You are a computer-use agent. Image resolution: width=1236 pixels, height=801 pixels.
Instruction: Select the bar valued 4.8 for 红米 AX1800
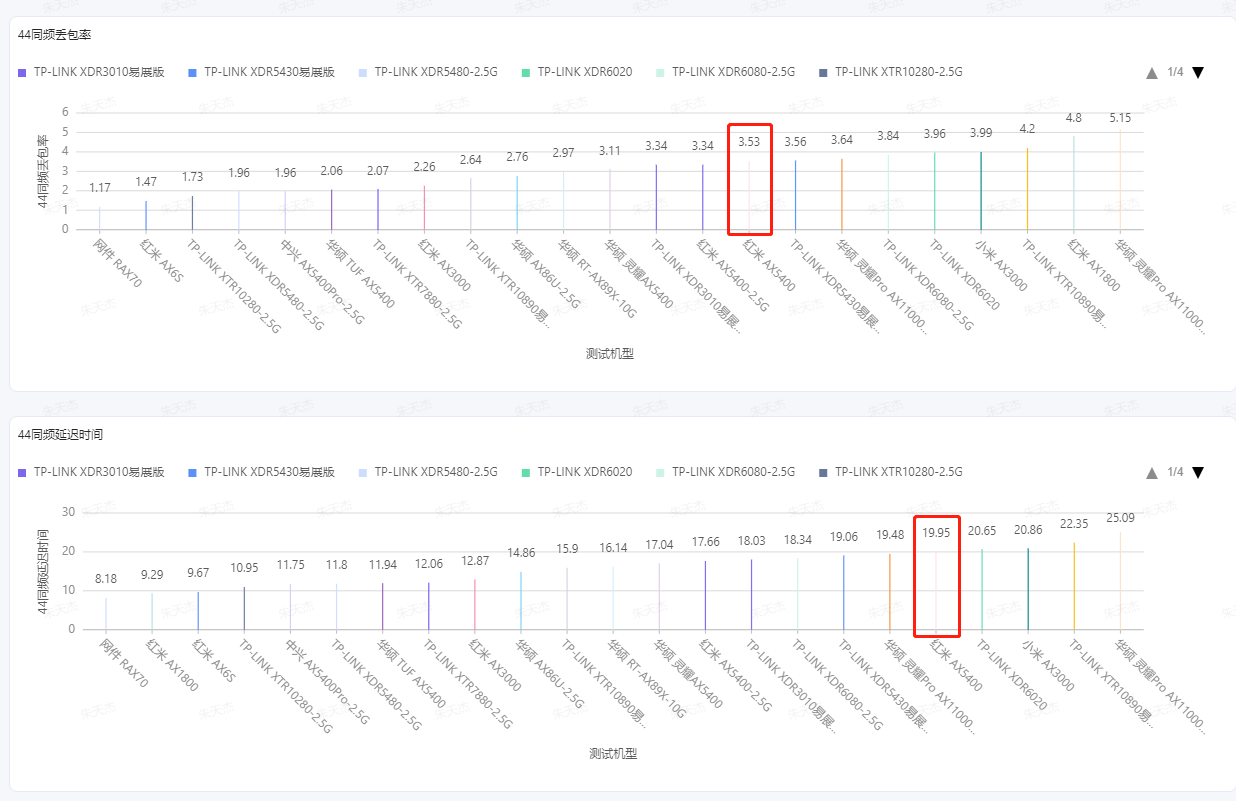click(x=1074, y=182)
